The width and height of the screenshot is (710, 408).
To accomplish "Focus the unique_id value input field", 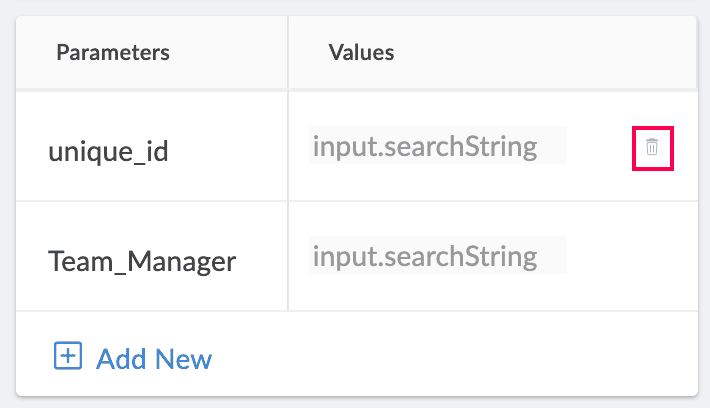I will (437, 147).
